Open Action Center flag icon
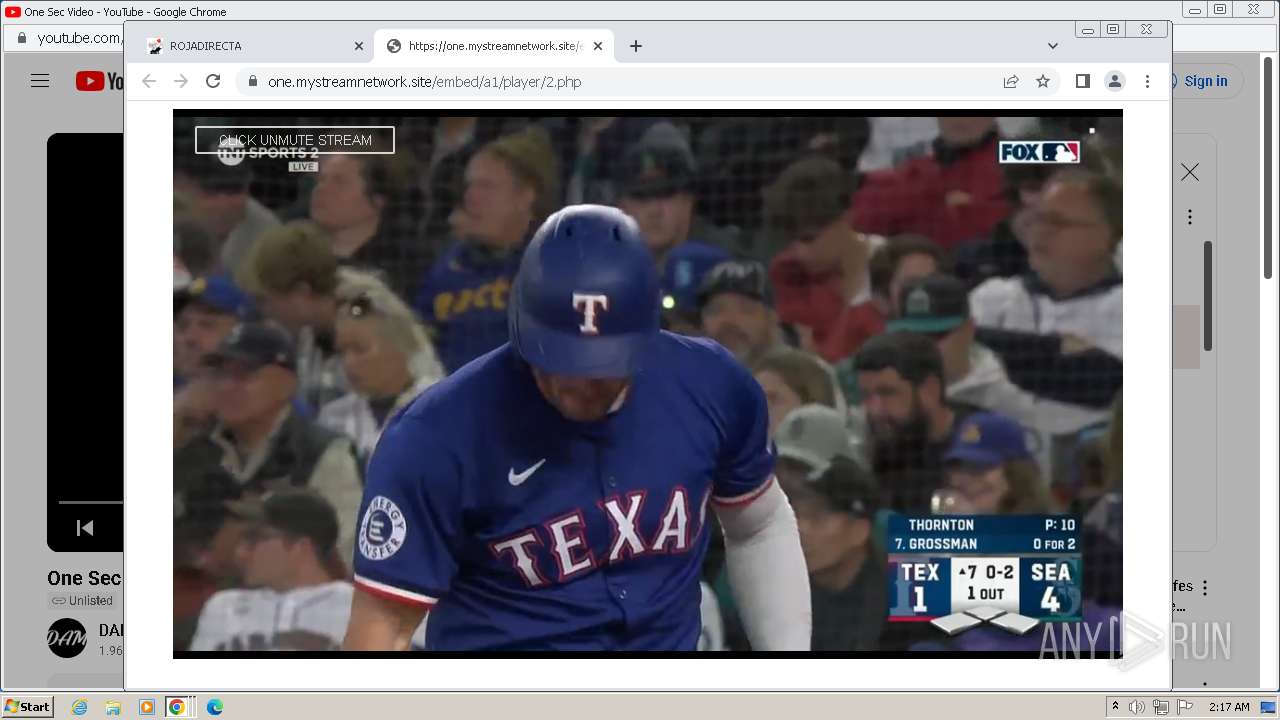Screen dimensions: 1280x720 (1185, 707)
